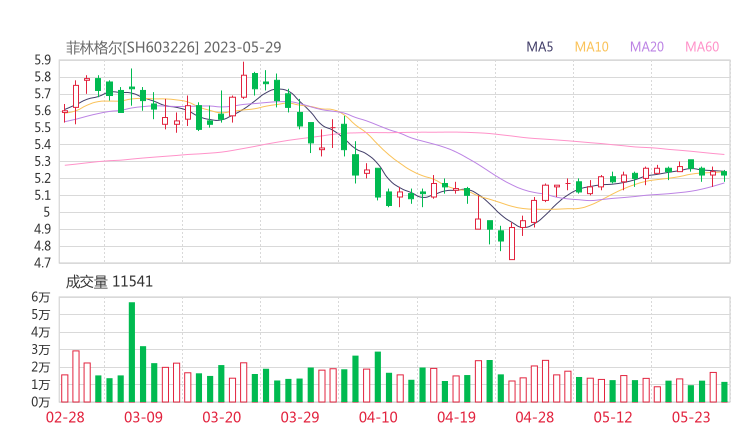Click the 05-12 date label

coord(613,417)
